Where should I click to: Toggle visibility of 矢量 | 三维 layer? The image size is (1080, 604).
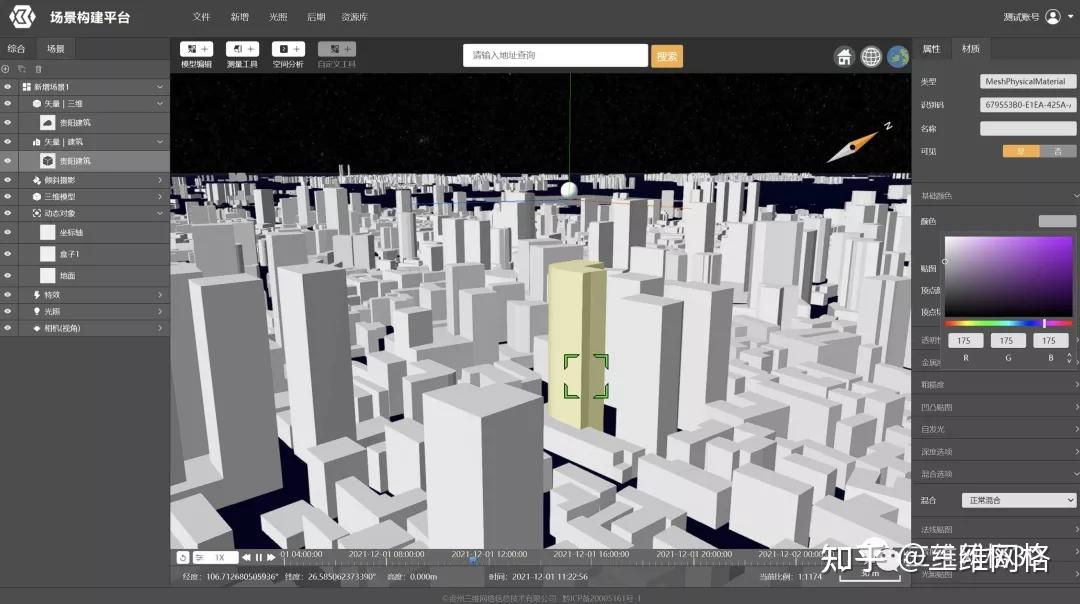(8, 103)
